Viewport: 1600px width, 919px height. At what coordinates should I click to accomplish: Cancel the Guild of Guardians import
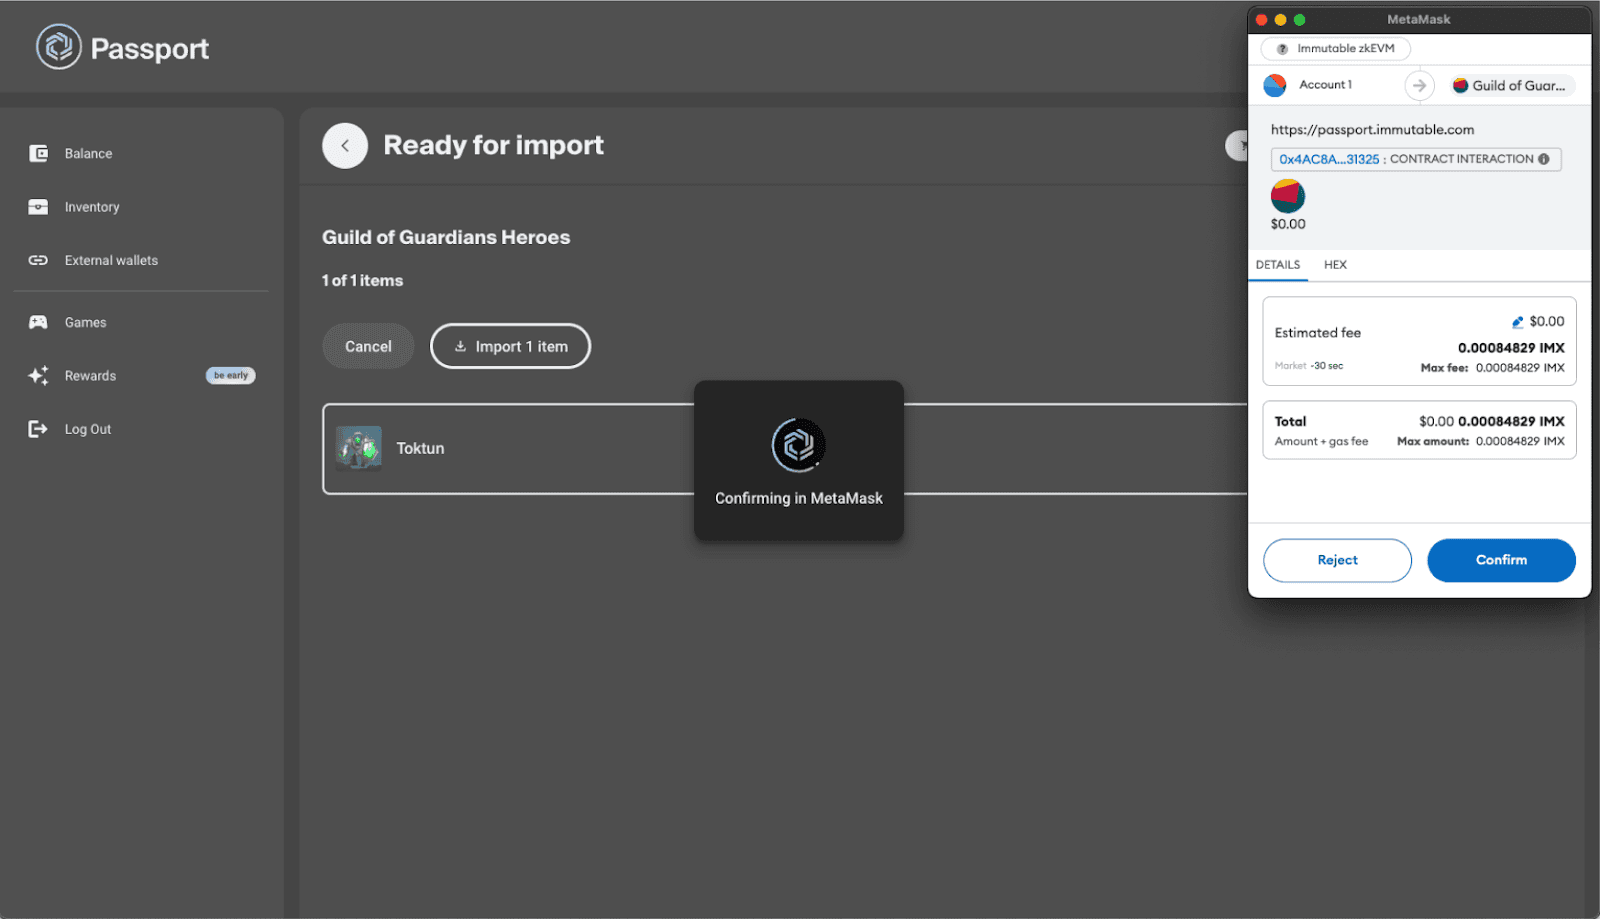pos(368,346)
